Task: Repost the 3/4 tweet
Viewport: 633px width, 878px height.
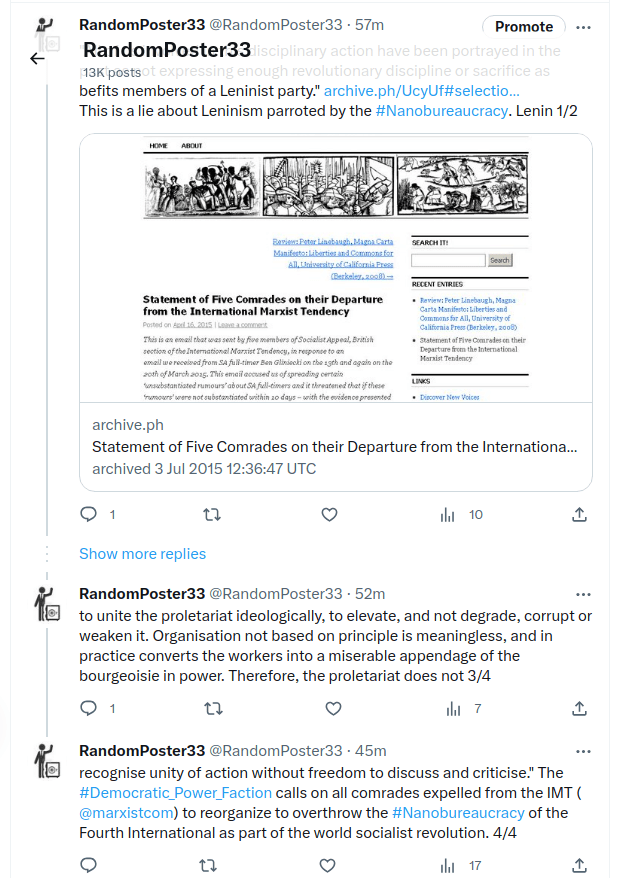Action: point(213,708)
